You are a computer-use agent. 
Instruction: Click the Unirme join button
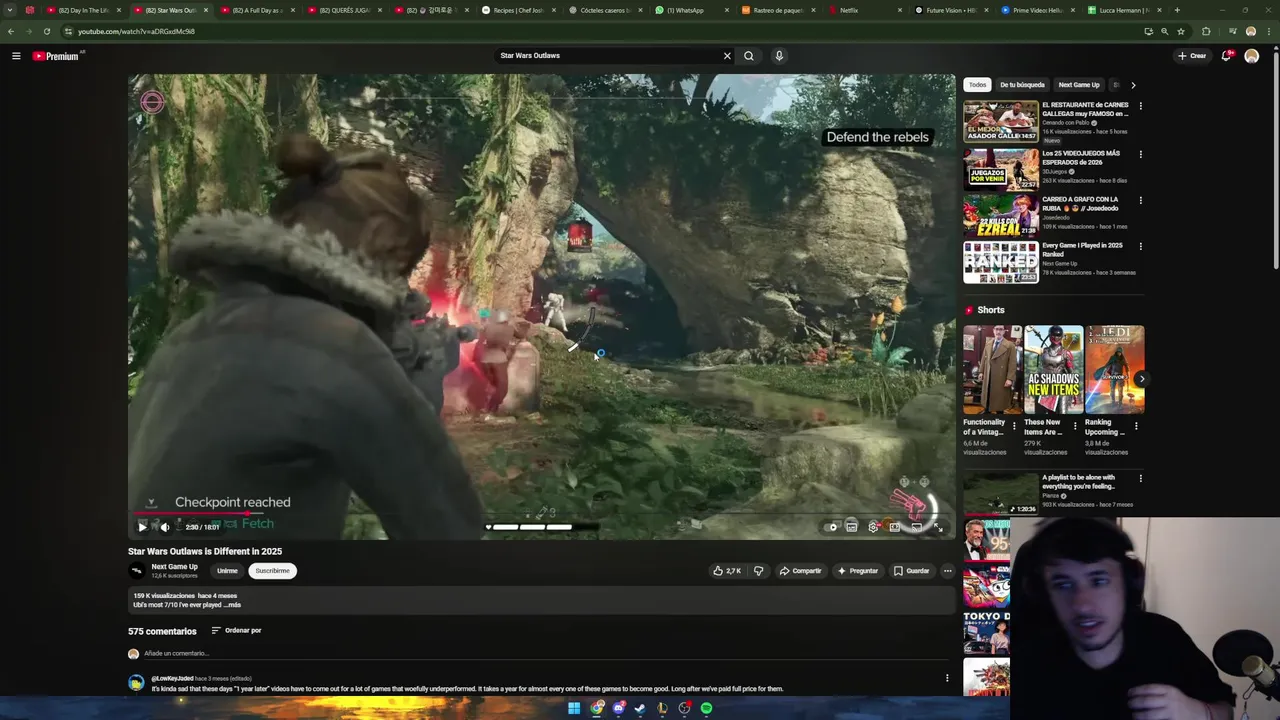tap(227, 571)
